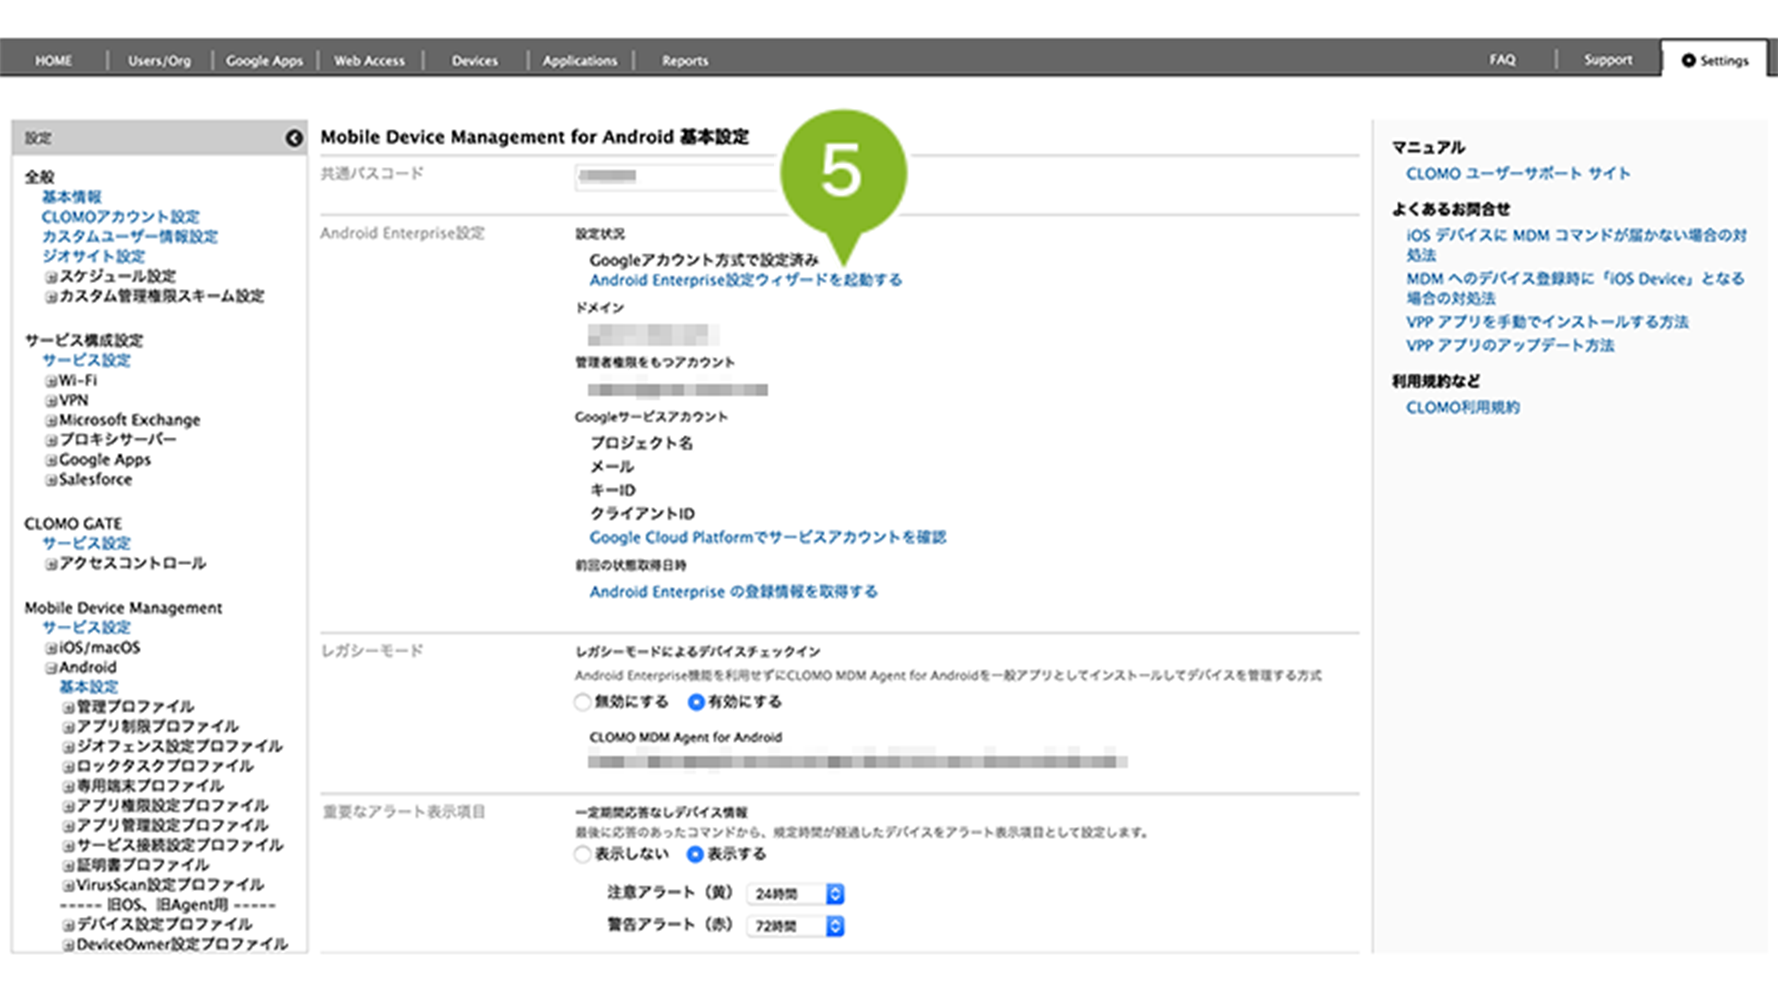The width and height of the screenshot is (1778, 1000).
Task: Go to the Devices menu tab
Action: pos(474,60)
